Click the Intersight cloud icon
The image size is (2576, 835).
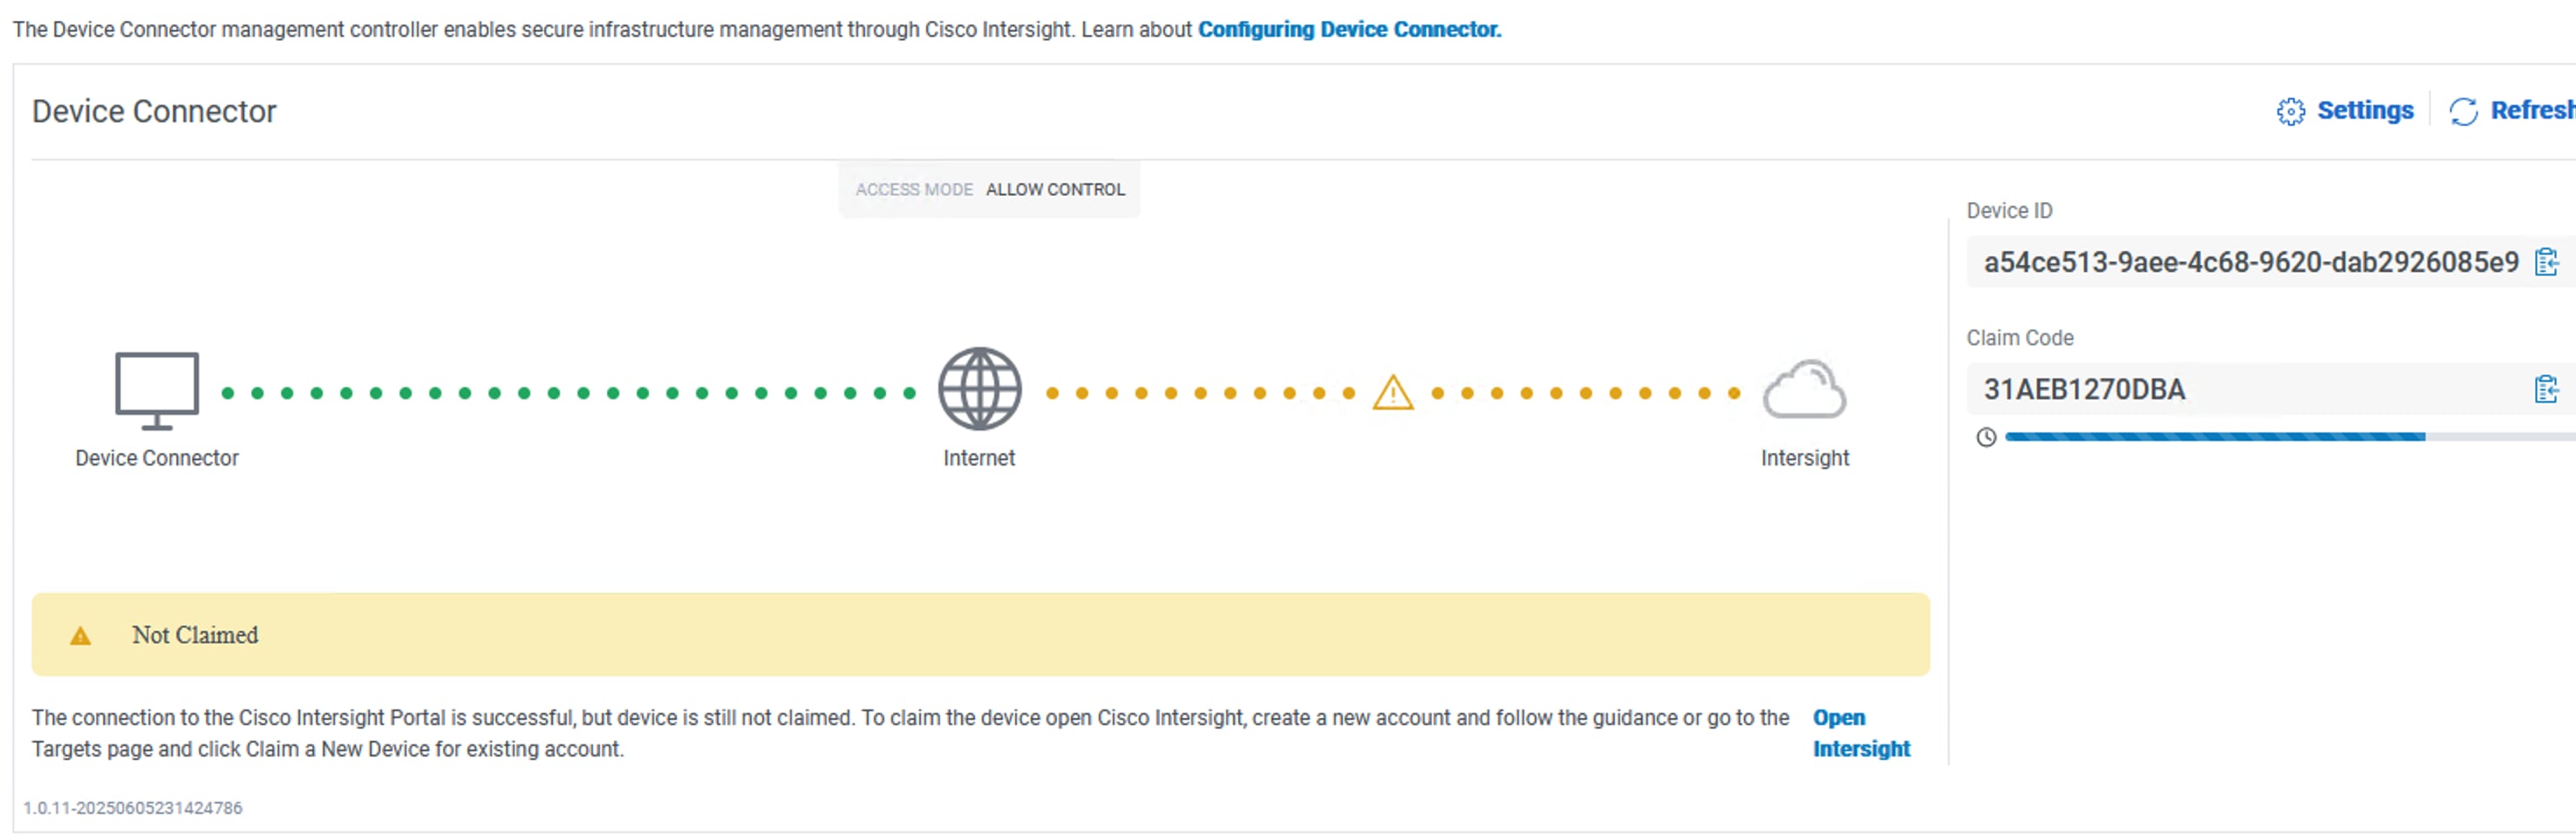point(1804,390)
